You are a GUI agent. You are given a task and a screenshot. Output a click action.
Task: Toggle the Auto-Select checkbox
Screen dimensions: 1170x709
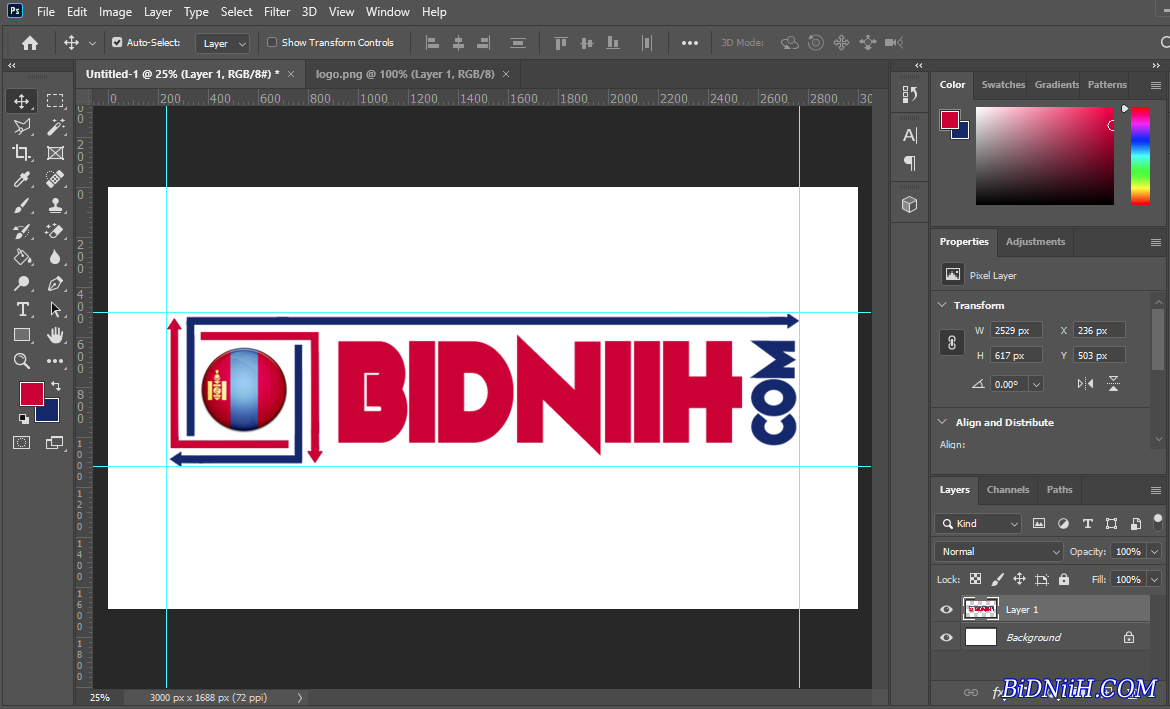click(117, 43)
